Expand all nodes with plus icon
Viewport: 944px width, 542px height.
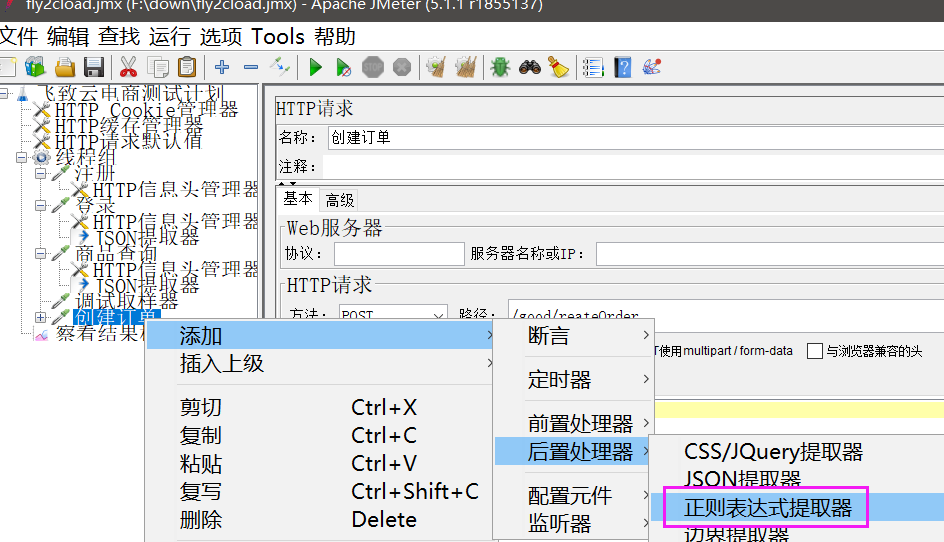click(222, 67)
